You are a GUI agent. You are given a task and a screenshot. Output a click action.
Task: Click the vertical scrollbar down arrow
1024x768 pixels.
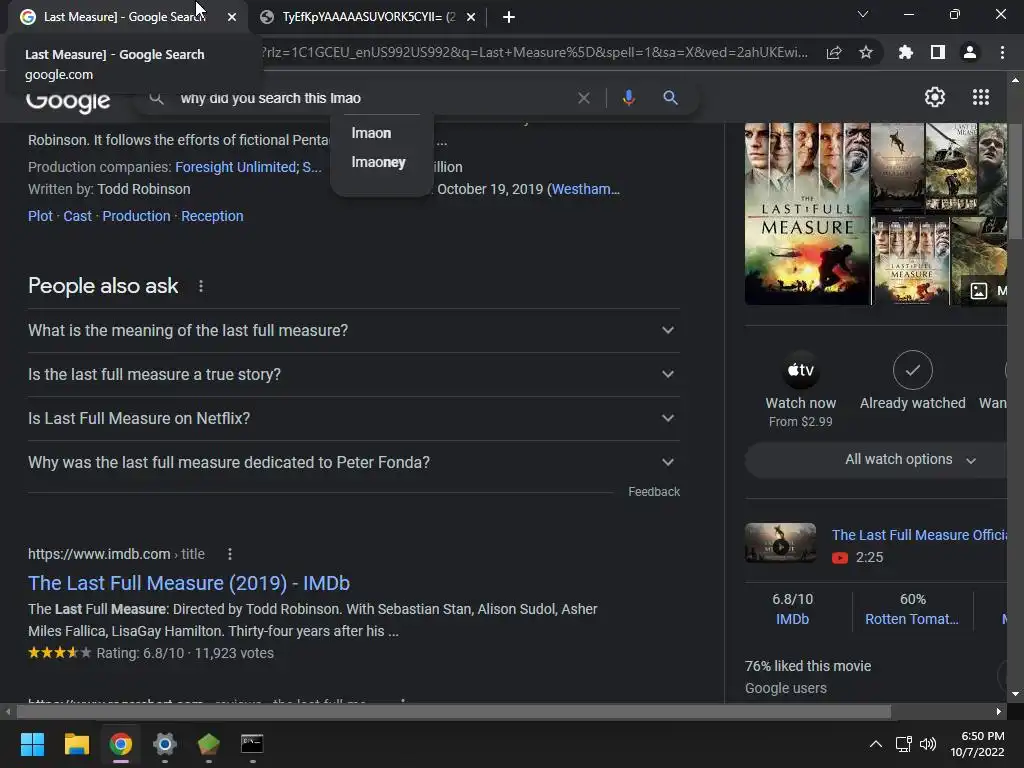[x=1015, y=694]
